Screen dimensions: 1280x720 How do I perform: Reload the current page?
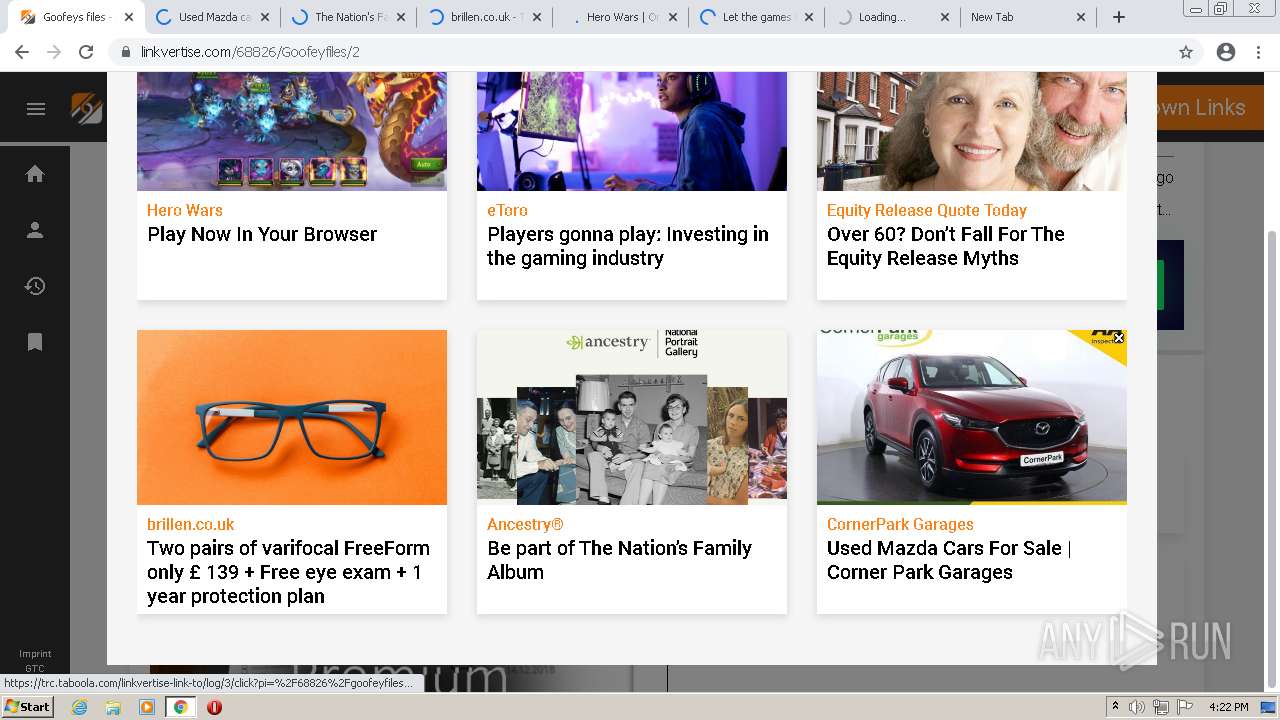[x=86, y=52]
